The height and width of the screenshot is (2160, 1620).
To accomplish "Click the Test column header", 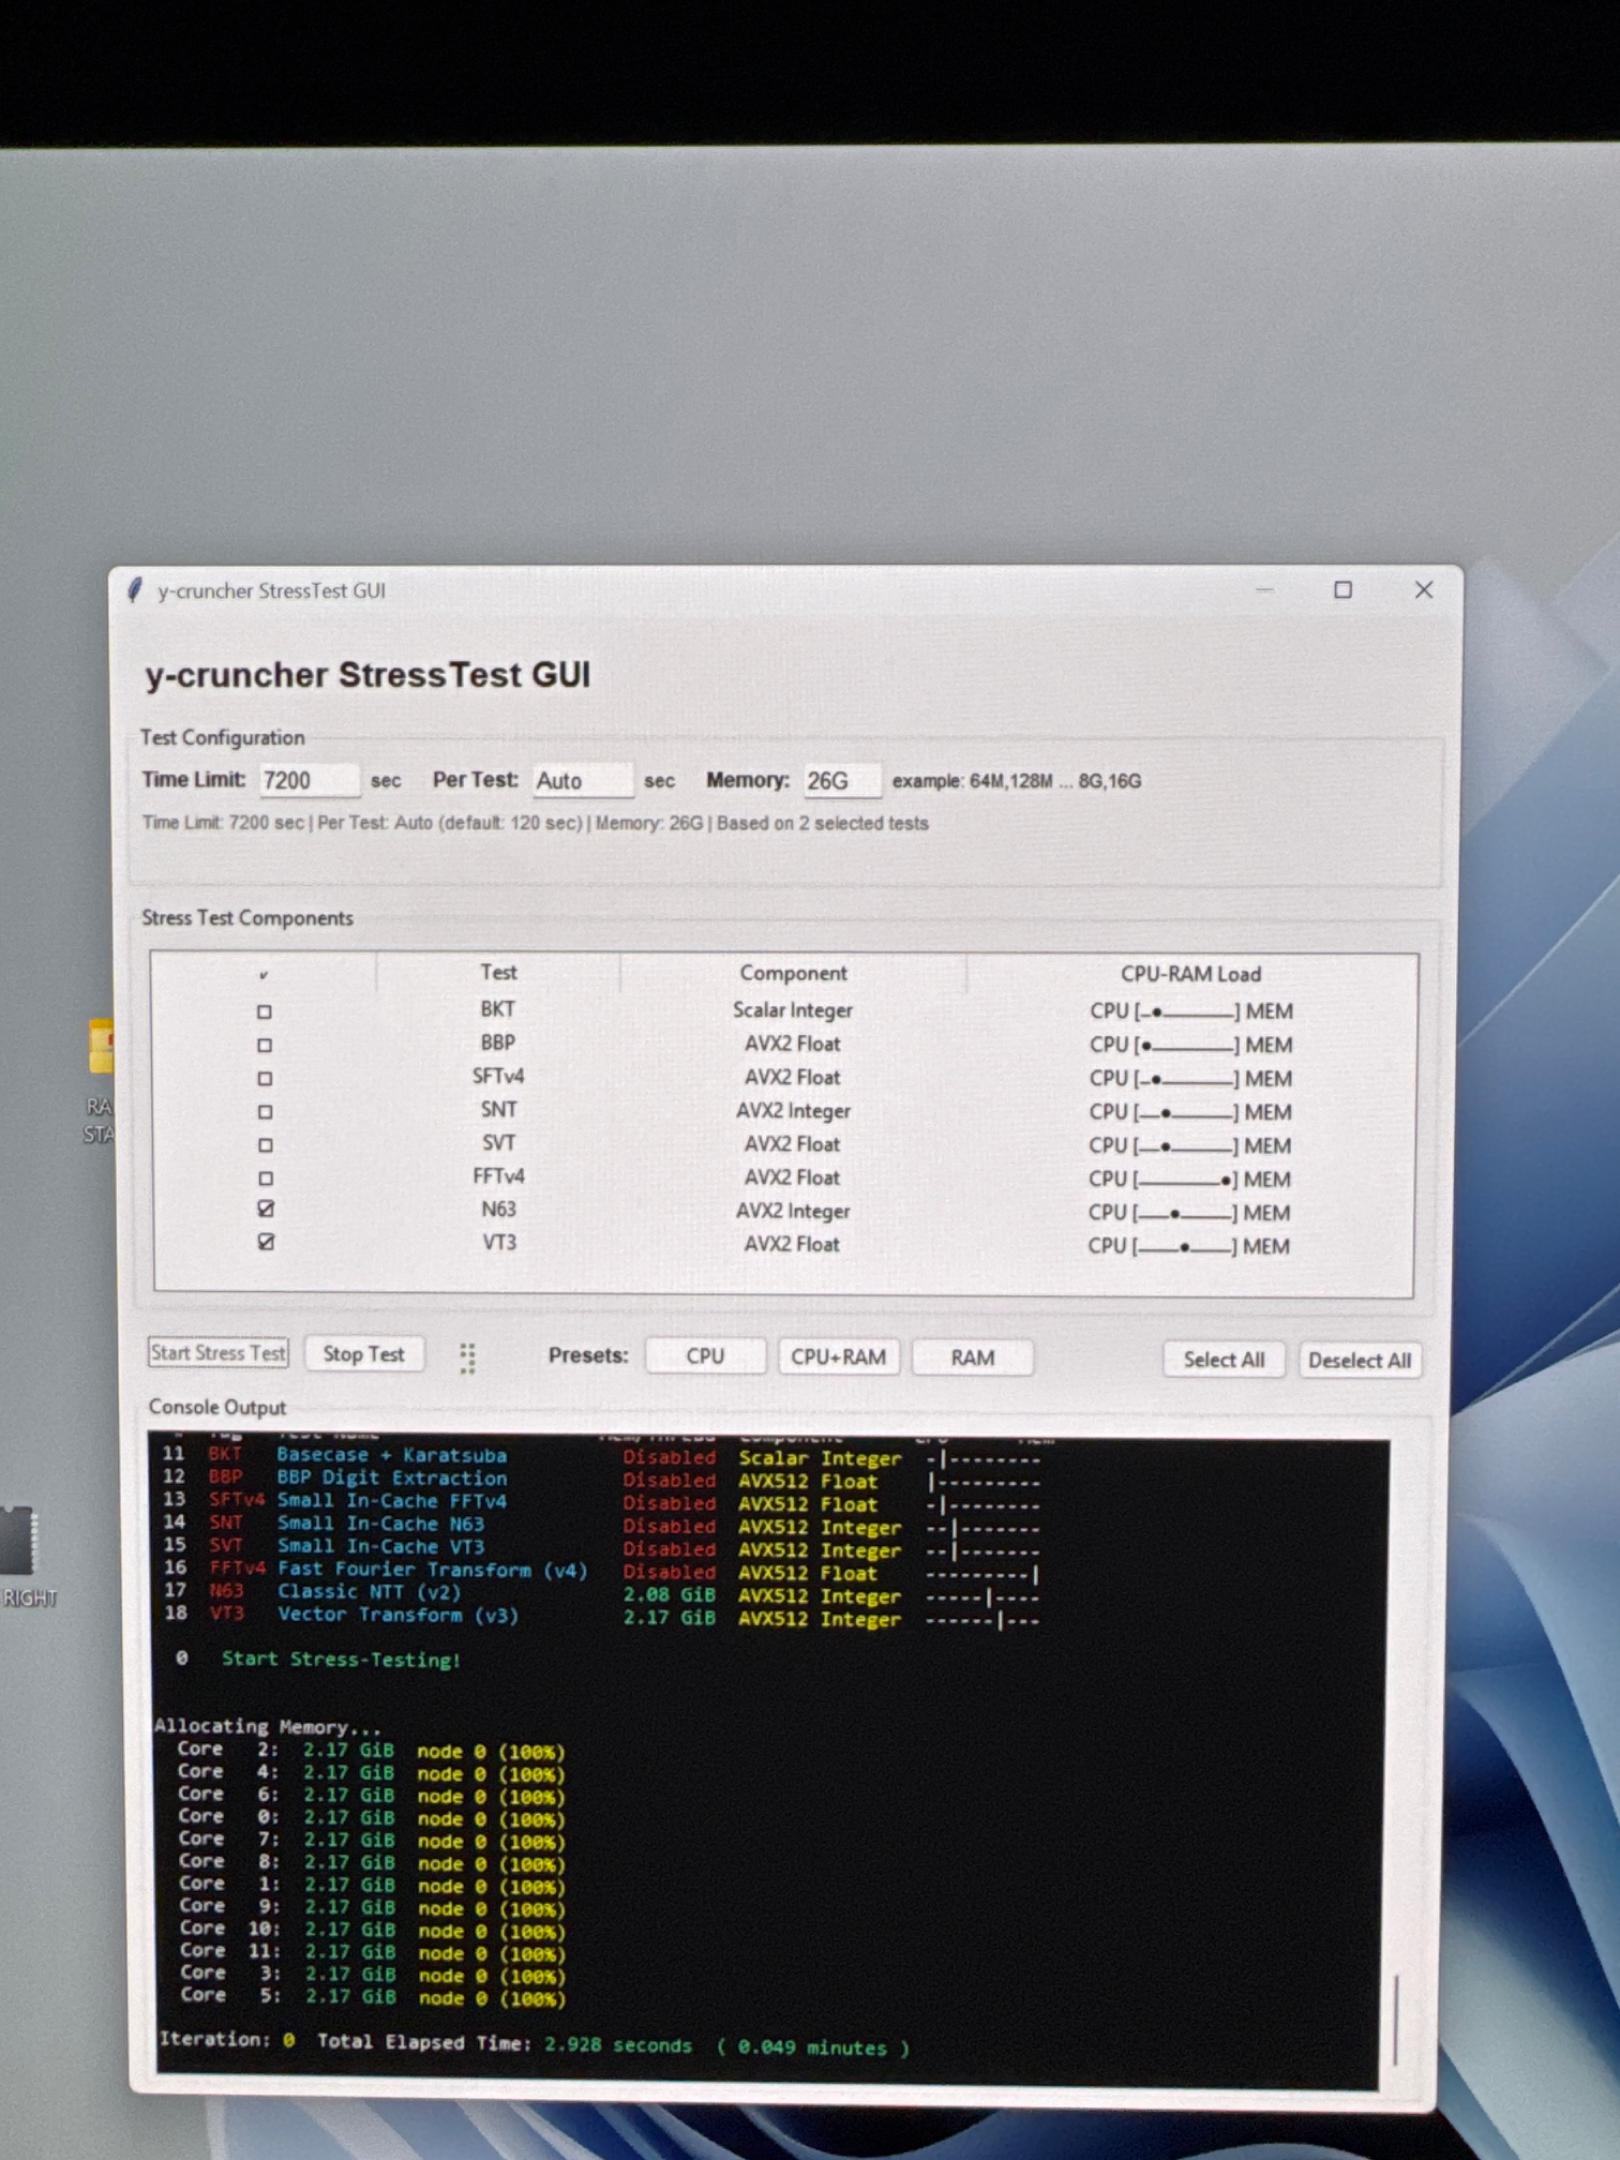I will (x=498, y=972).
